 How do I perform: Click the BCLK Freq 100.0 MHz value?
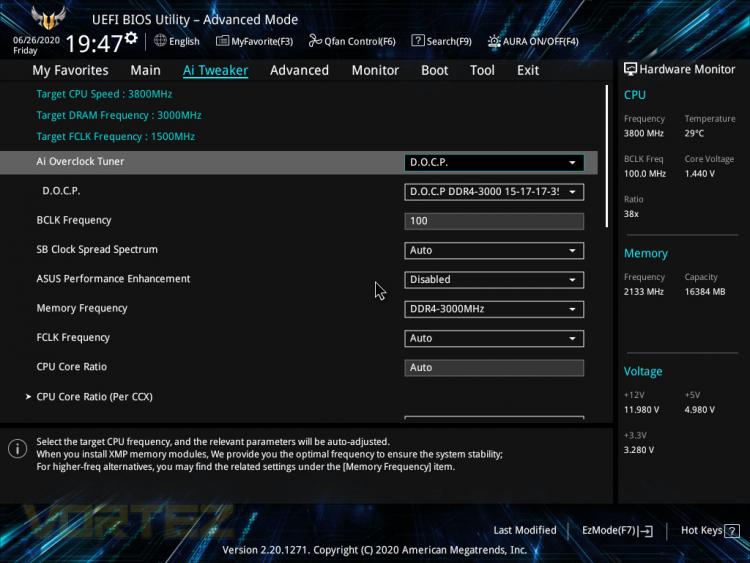[644, 174]
